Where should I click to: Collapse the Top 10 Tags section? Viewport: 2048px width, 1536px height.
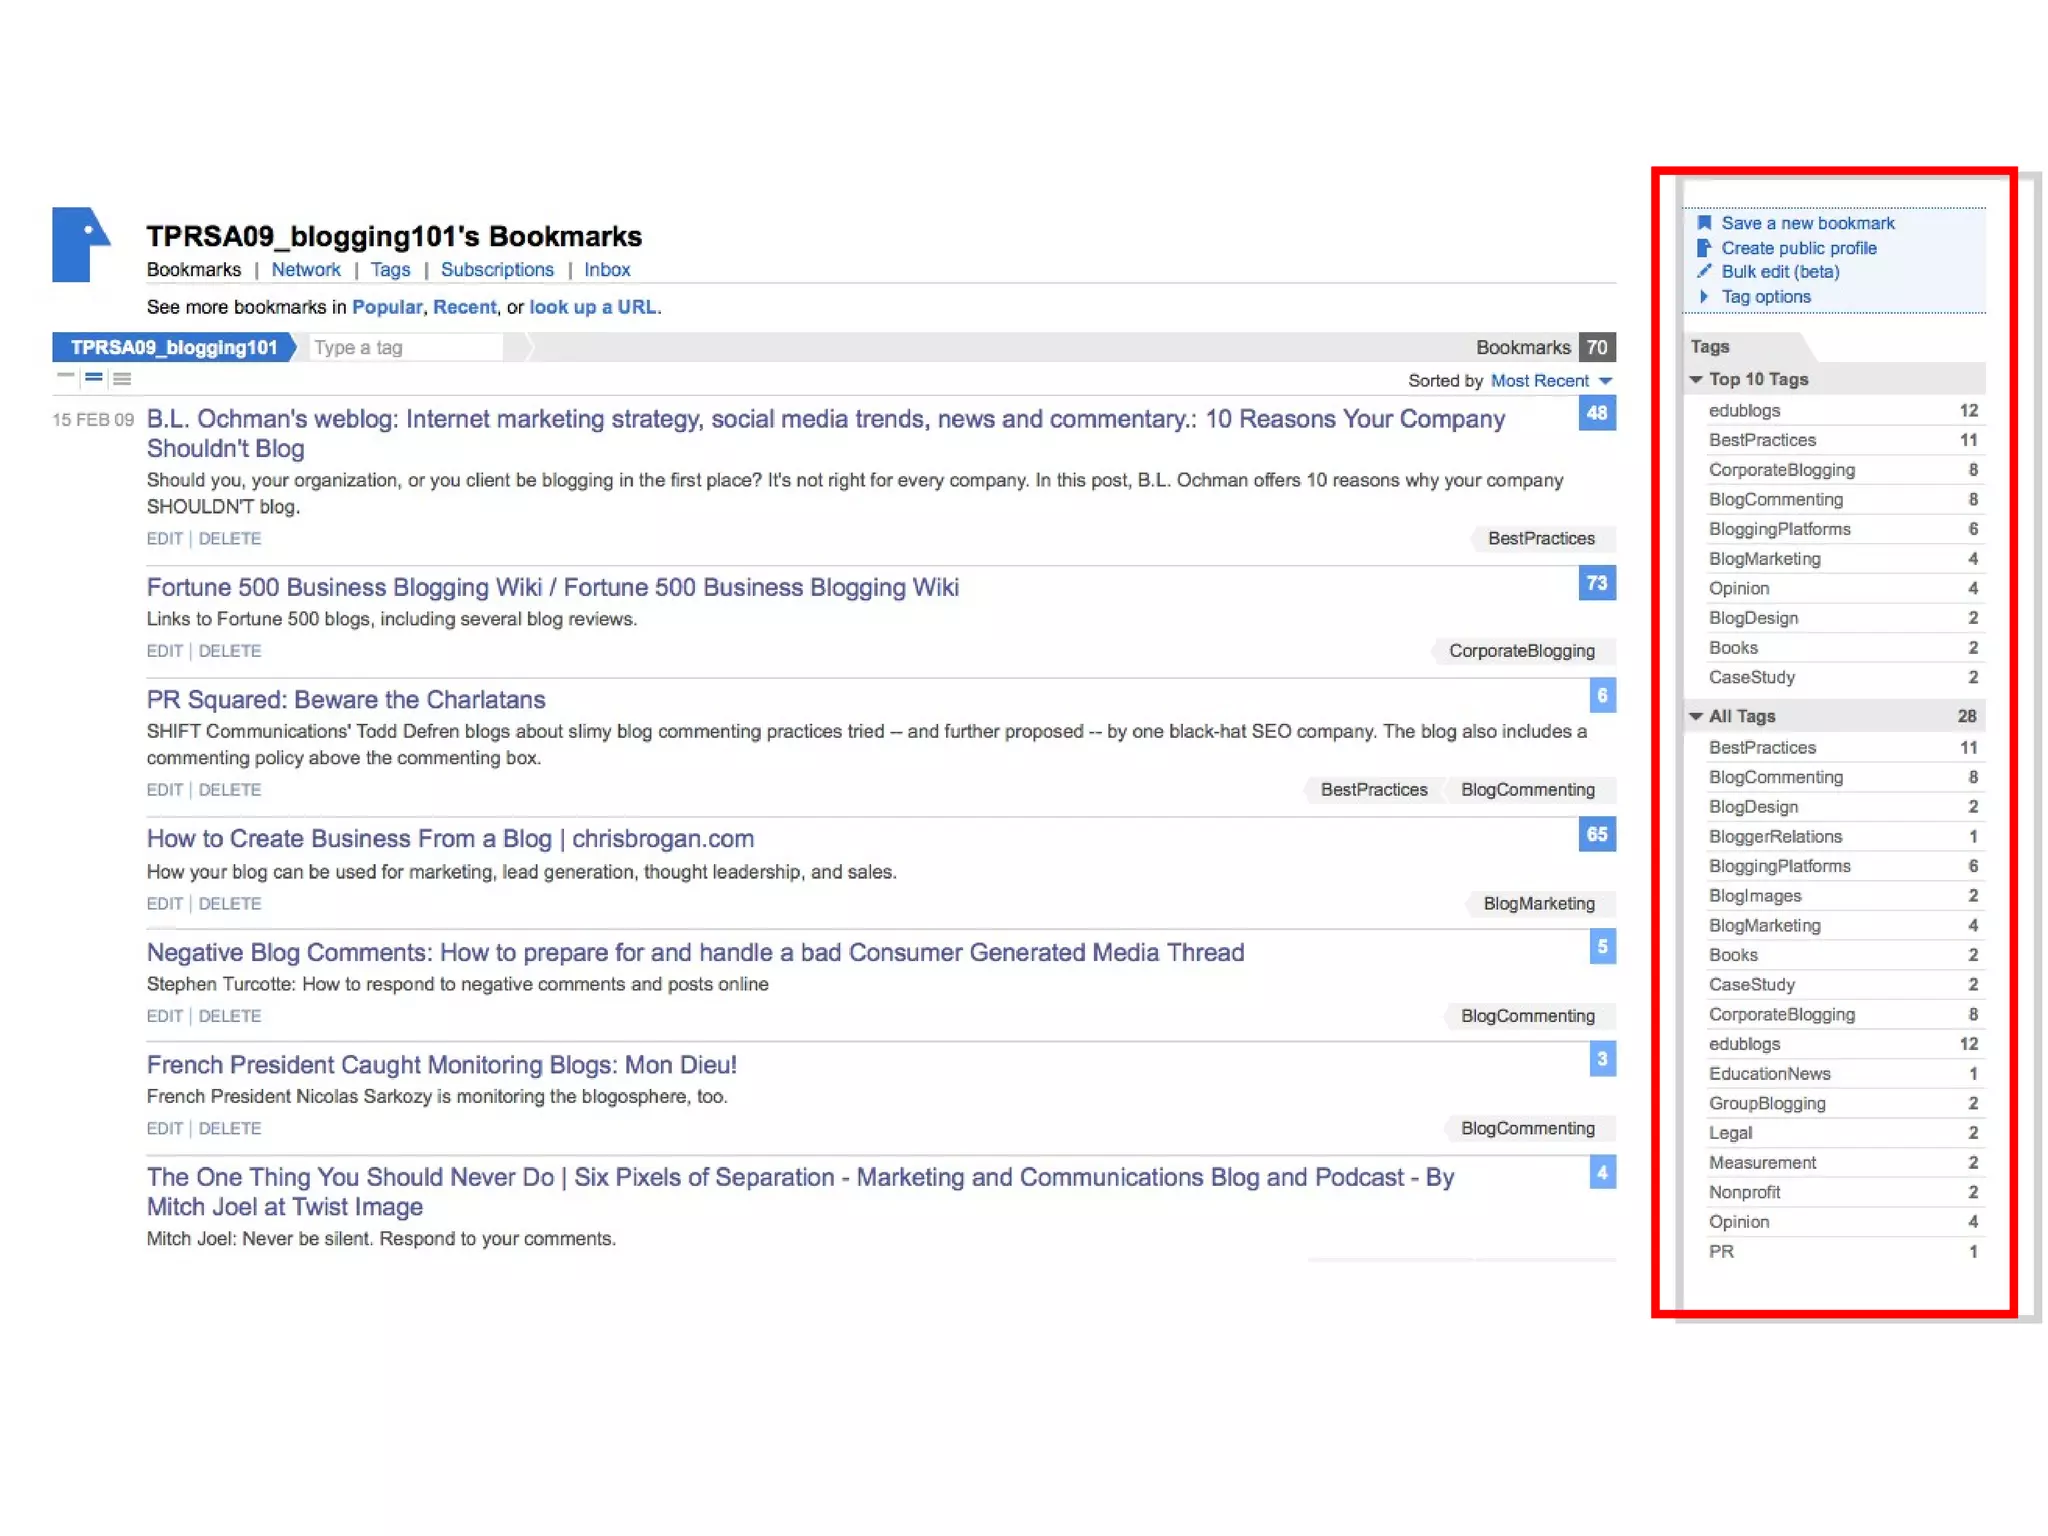(x=1696, y=380)
